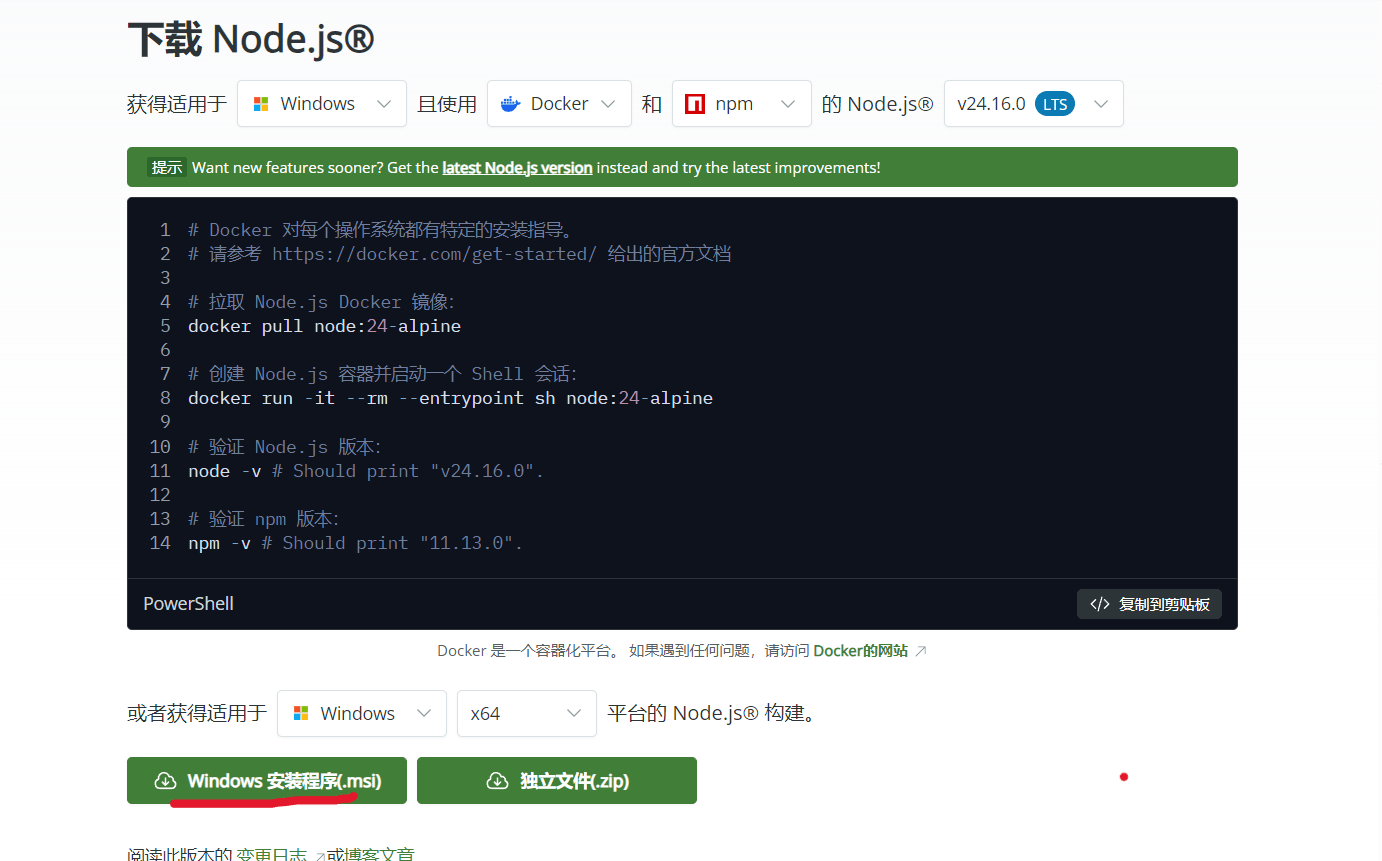Click the Windows logo icon in top dropdown
The height and width of the screenshot is (861, 1382).
(261, 104)
